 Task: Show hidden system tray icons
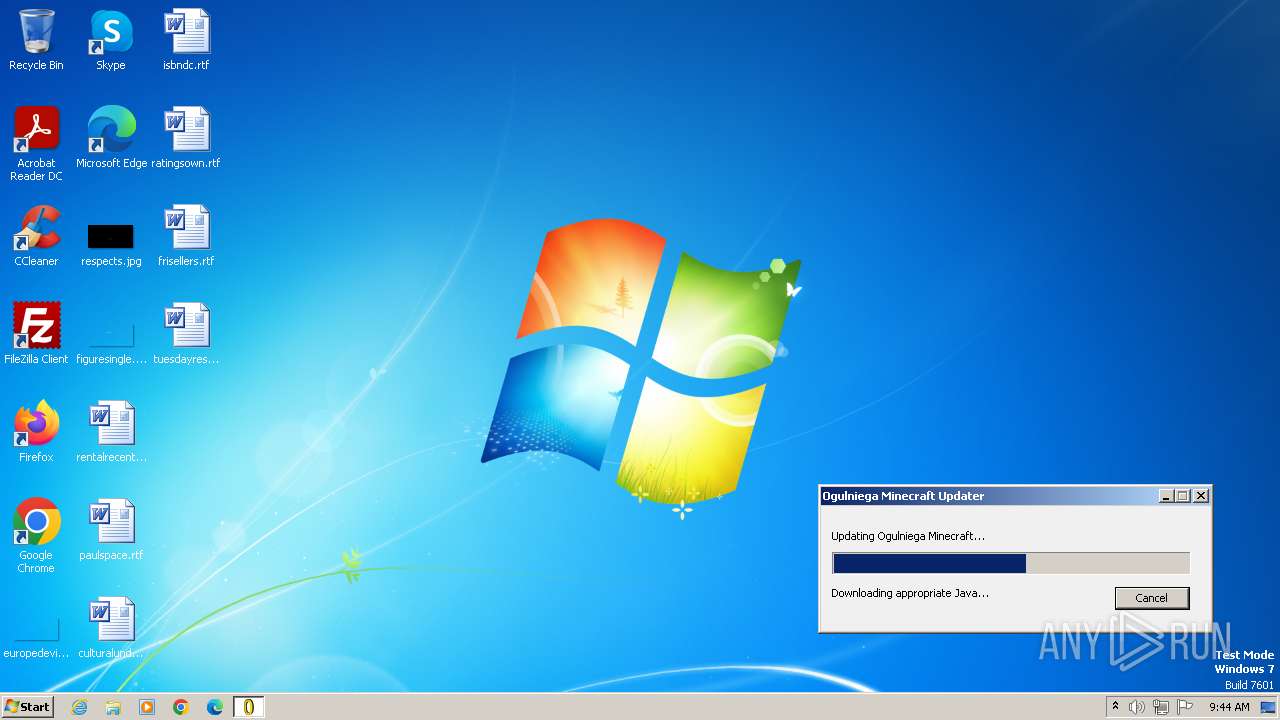click(1116, 707)
